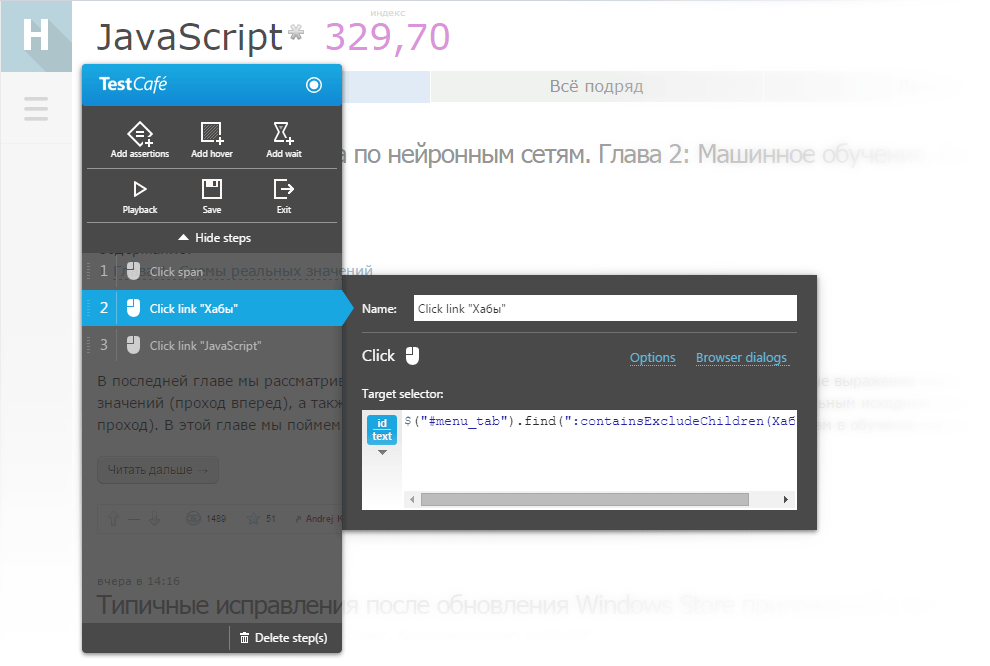The height and width of the screenshot is (666, 990).
Task: Select the Add hover tool
Action: (x=212, y=140)
